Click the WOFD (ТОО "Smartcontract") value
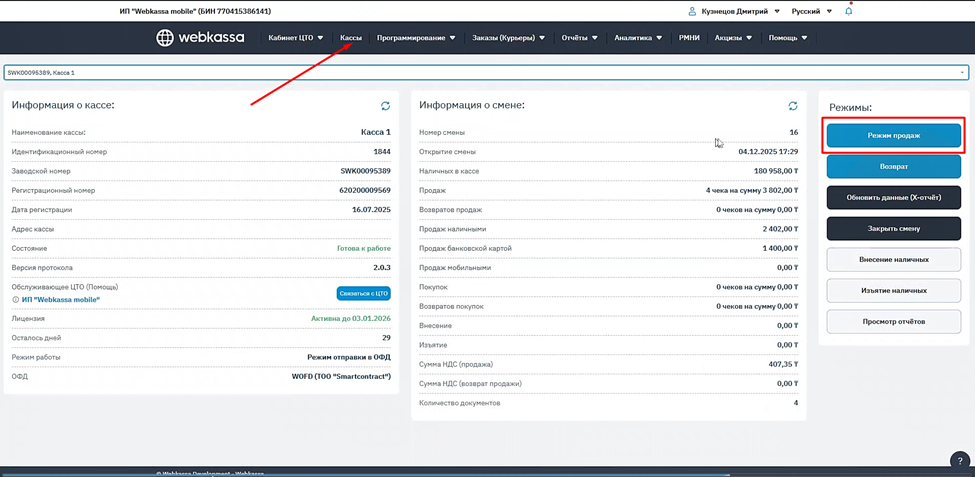Viewport: 975px width, 477px height. click(341, 377)
